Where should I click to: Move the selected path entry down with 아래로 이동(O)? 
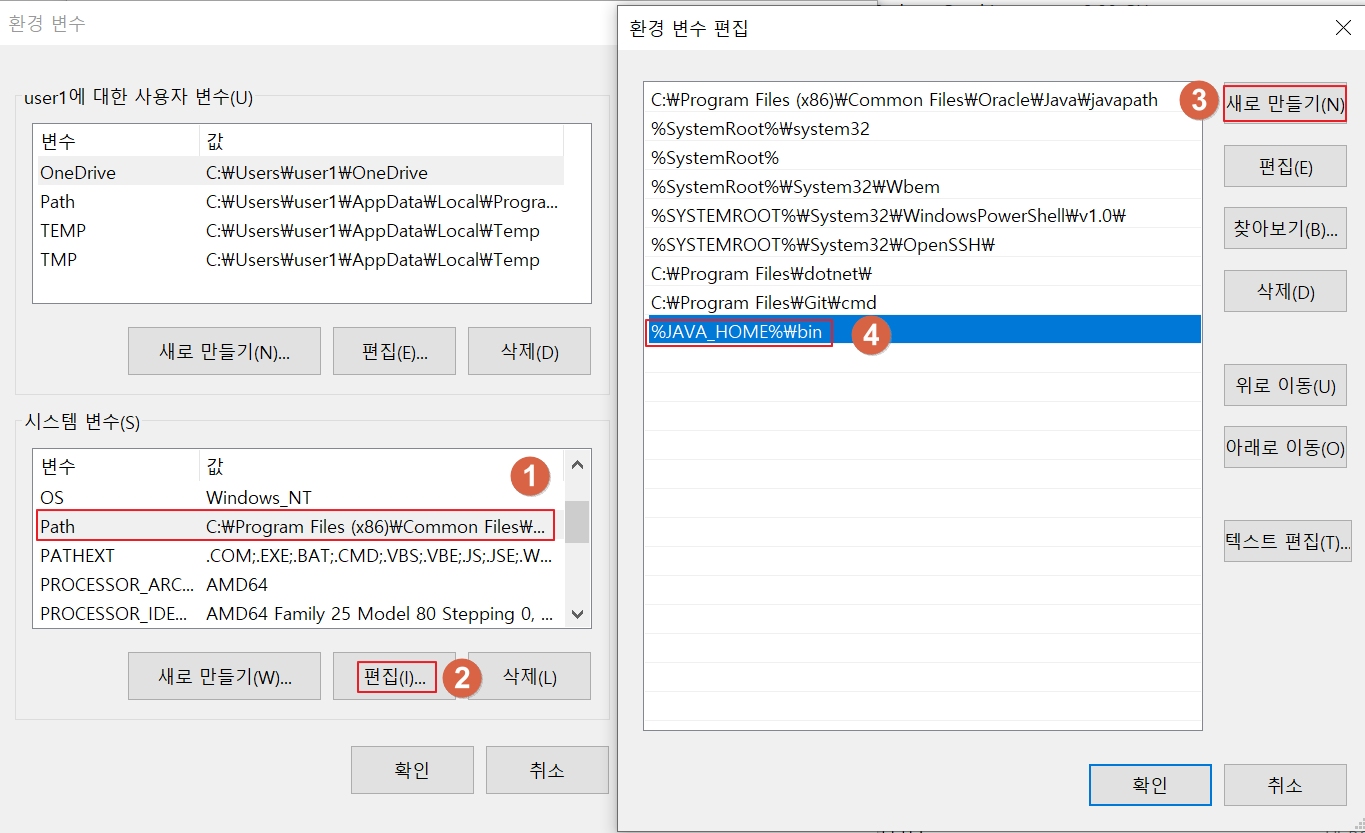coord(1284,447)
